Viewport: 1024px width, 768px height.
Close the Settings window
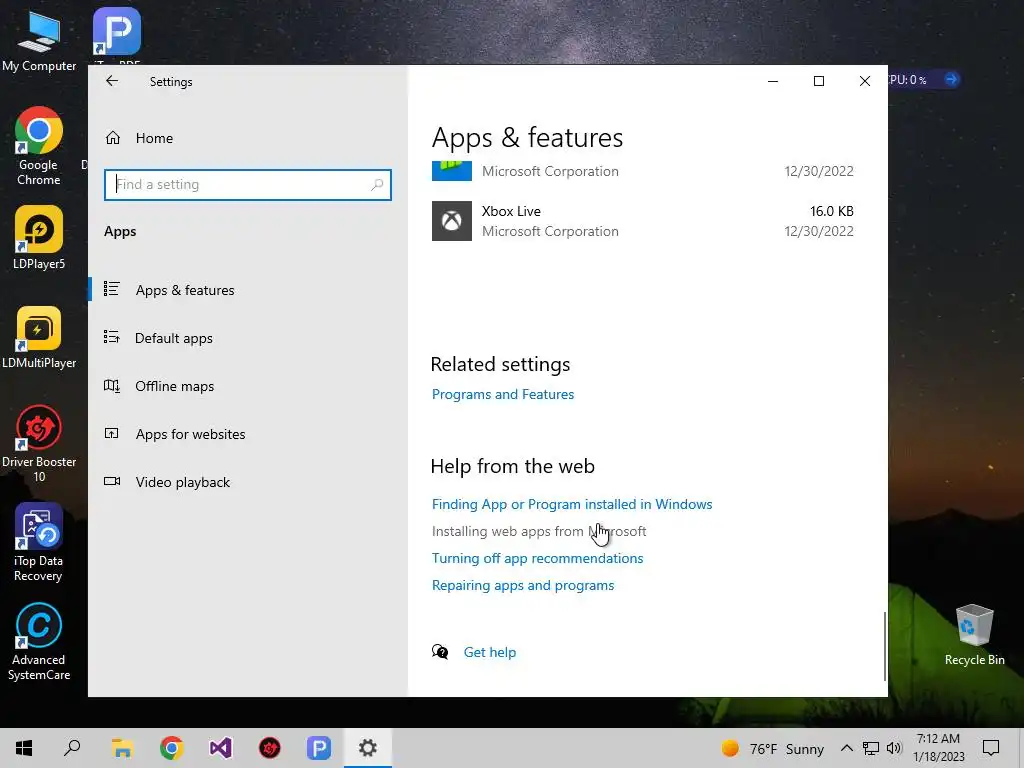[x=865, y=81]
